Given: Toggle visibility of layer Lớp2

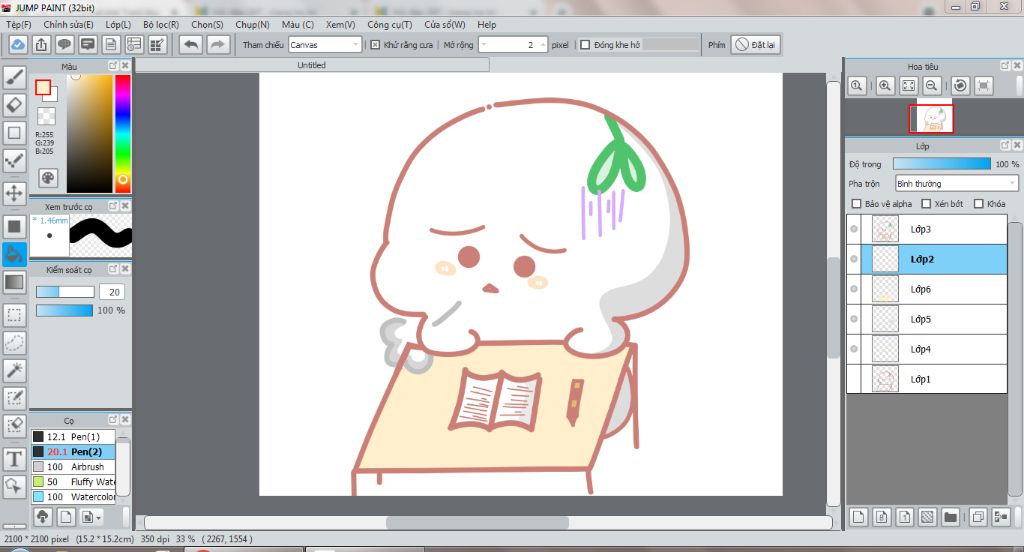Looking at the screenshot, I should click(x=854, y=259).
